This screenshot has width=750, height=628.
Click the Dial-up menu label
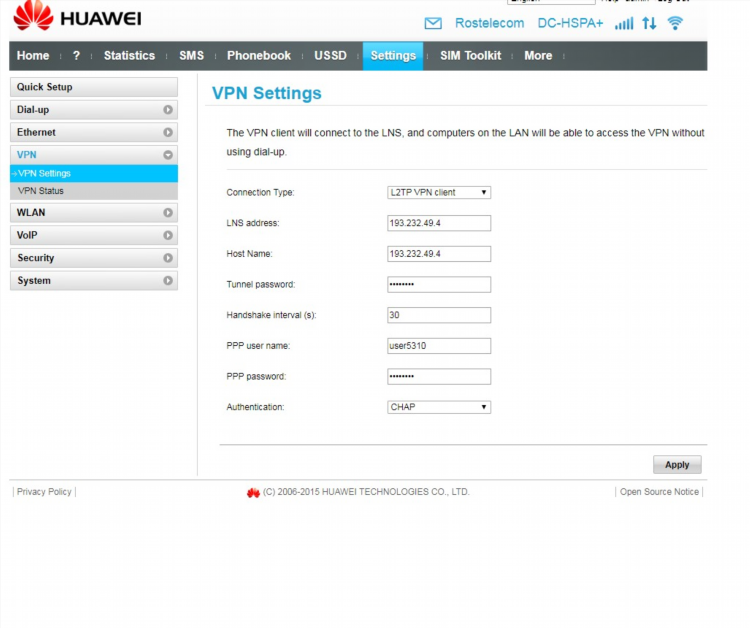(x=33, y=110)
